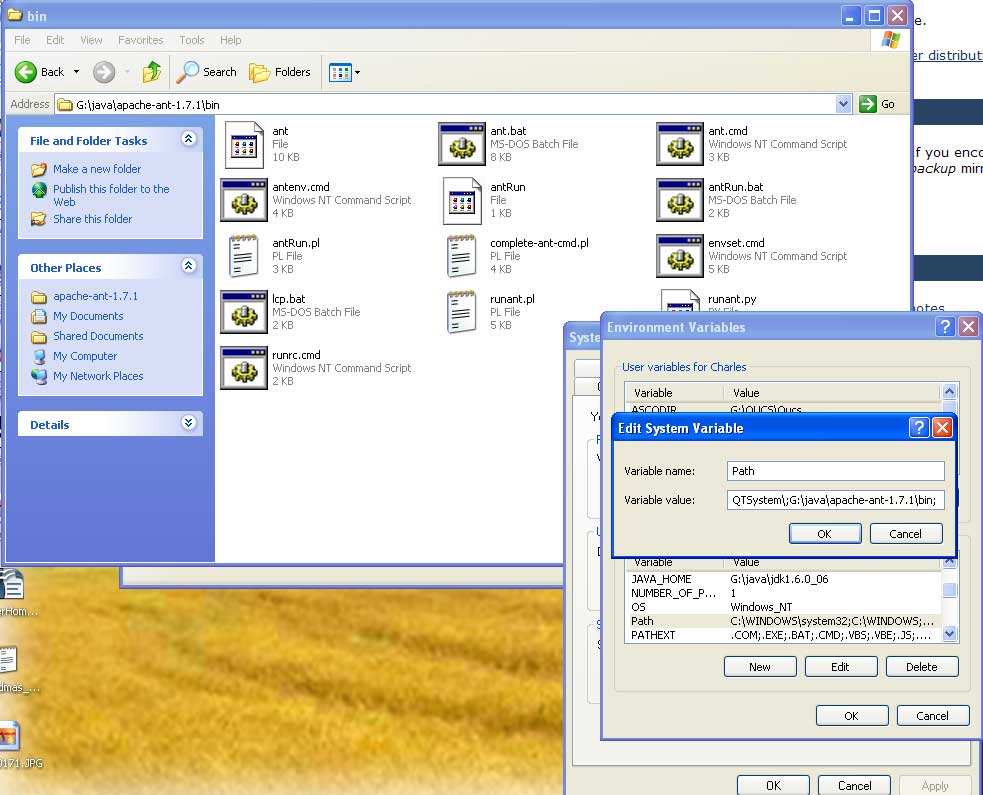Click OK in Environment Variables dialog
The height and width of the screenshot is (795, 983).
851,715
